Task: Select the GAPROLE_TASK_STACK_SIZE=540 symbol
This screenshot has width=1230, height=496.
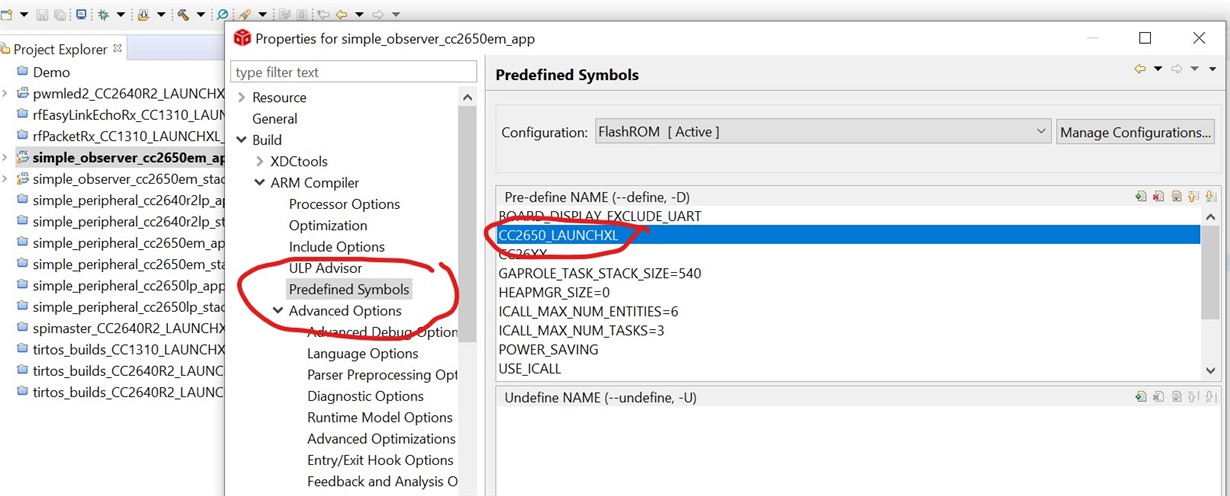Action: (599, 273)
